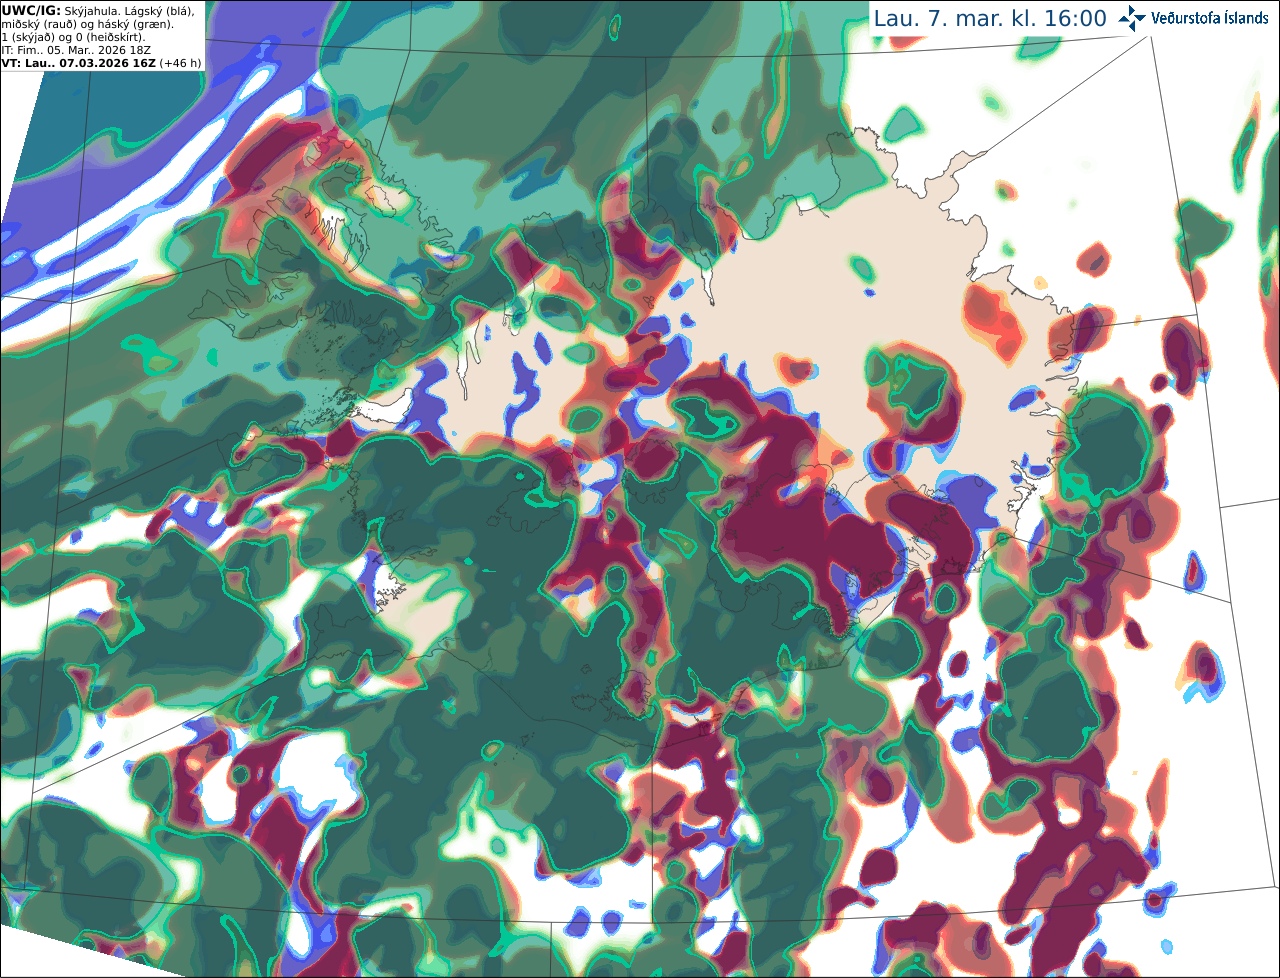
Task: Click the "IT: Fim.. 05. Mar.. 2026 18Z" line
Action: (x=77, y=50)
